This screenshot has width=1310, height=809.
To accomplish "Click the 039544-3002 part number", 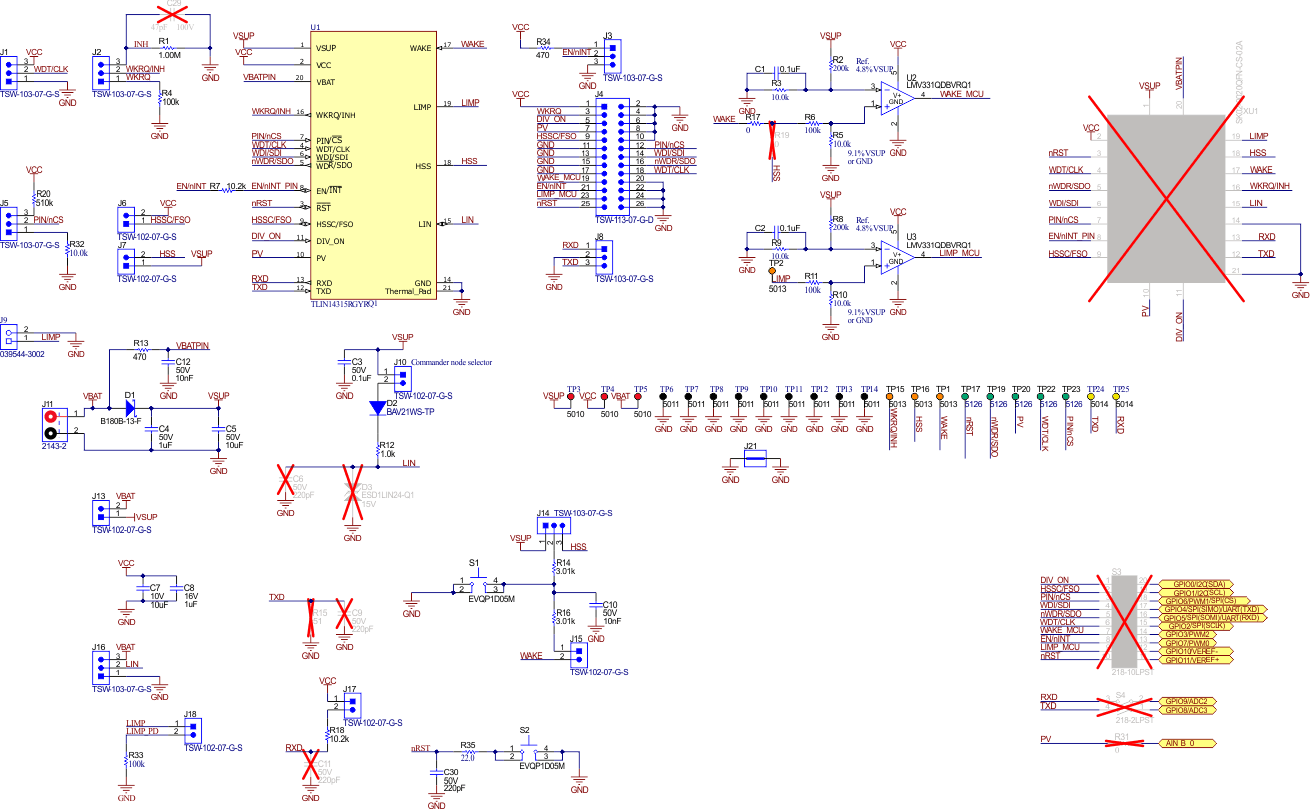I will 22,354.
